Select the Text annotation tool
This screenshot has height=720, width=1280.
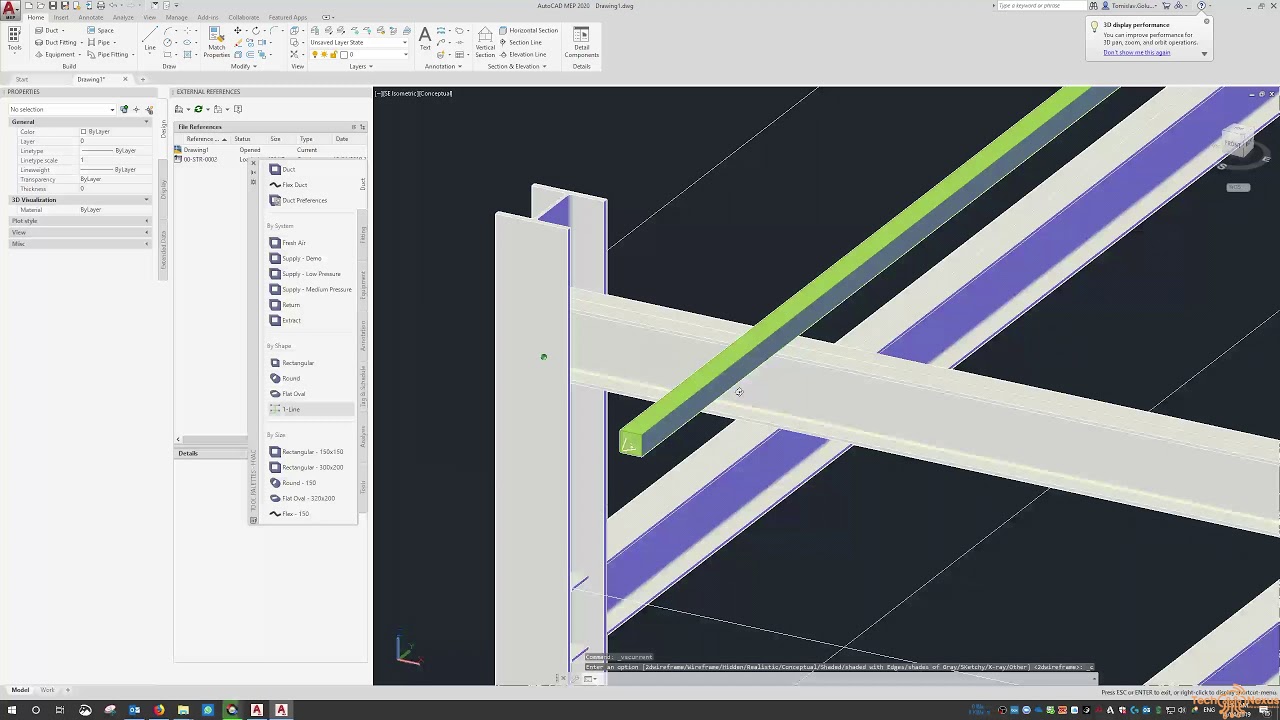pyautogui.click(x=425, y=38)
